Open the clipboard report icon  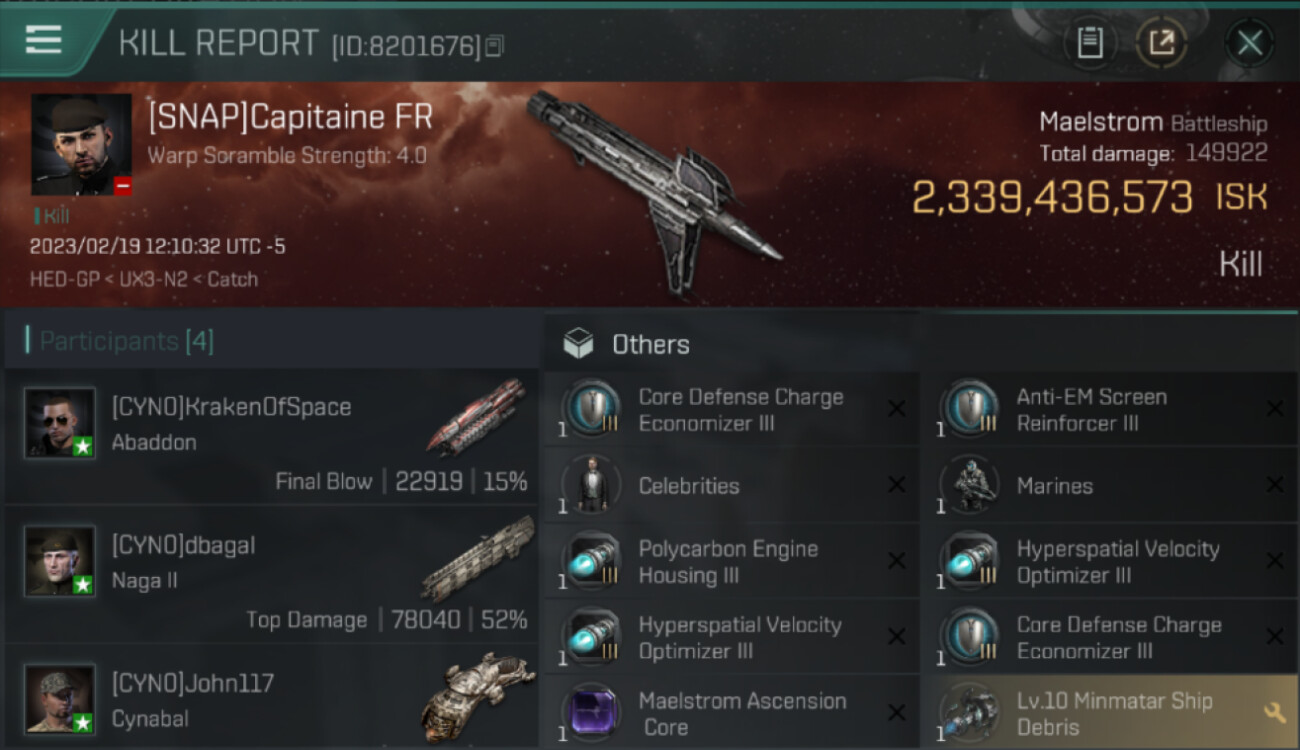(x=1089, y=43)
